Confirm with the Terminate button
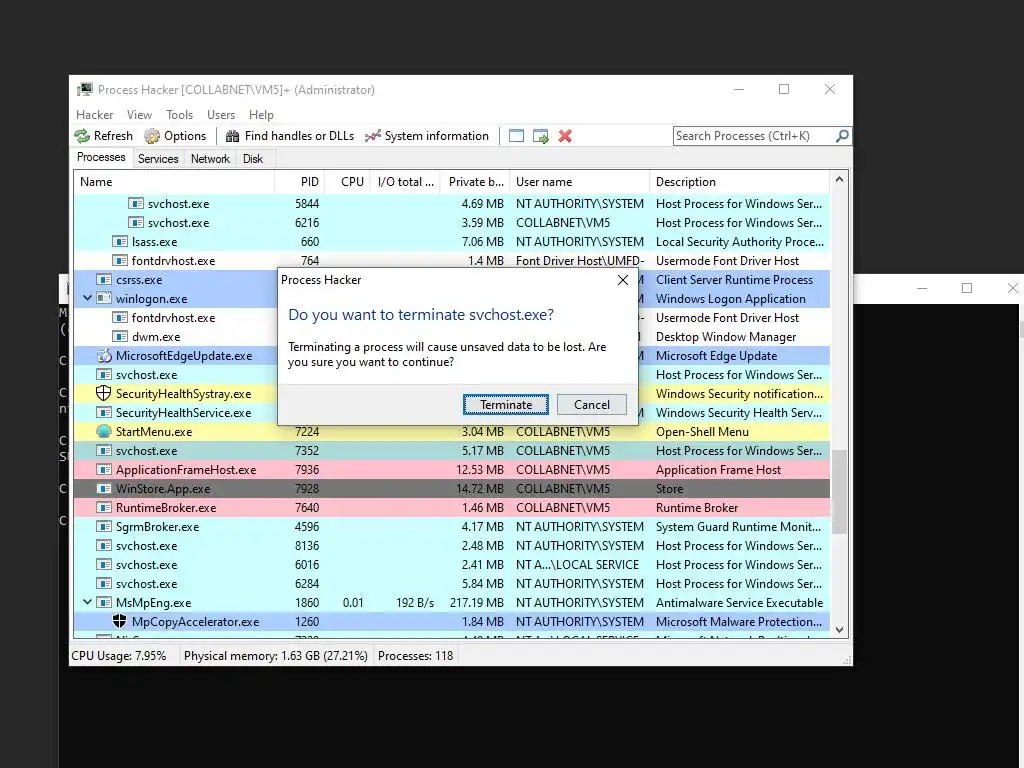 coord(506,404)
